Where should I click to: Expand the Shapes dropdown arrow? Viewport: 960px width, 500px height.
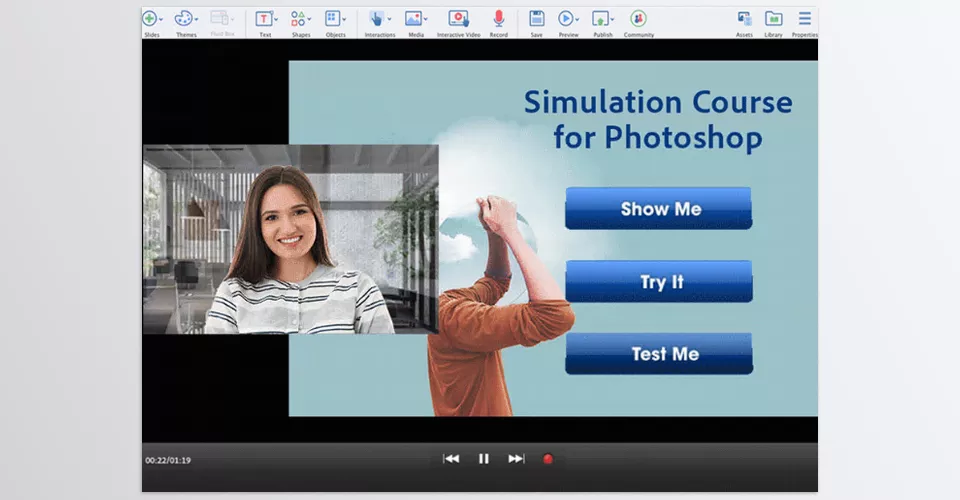click(x=309, y=20)
